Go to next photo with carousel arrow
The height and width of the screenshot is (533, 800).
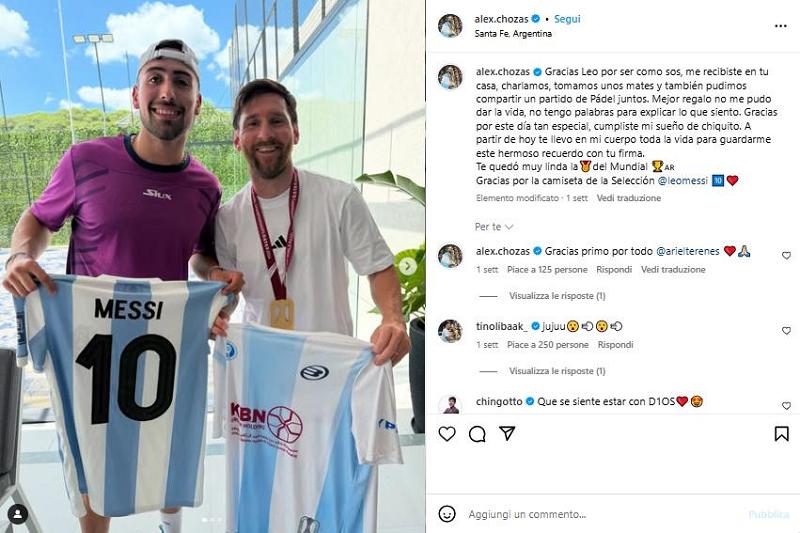[407, 266]
